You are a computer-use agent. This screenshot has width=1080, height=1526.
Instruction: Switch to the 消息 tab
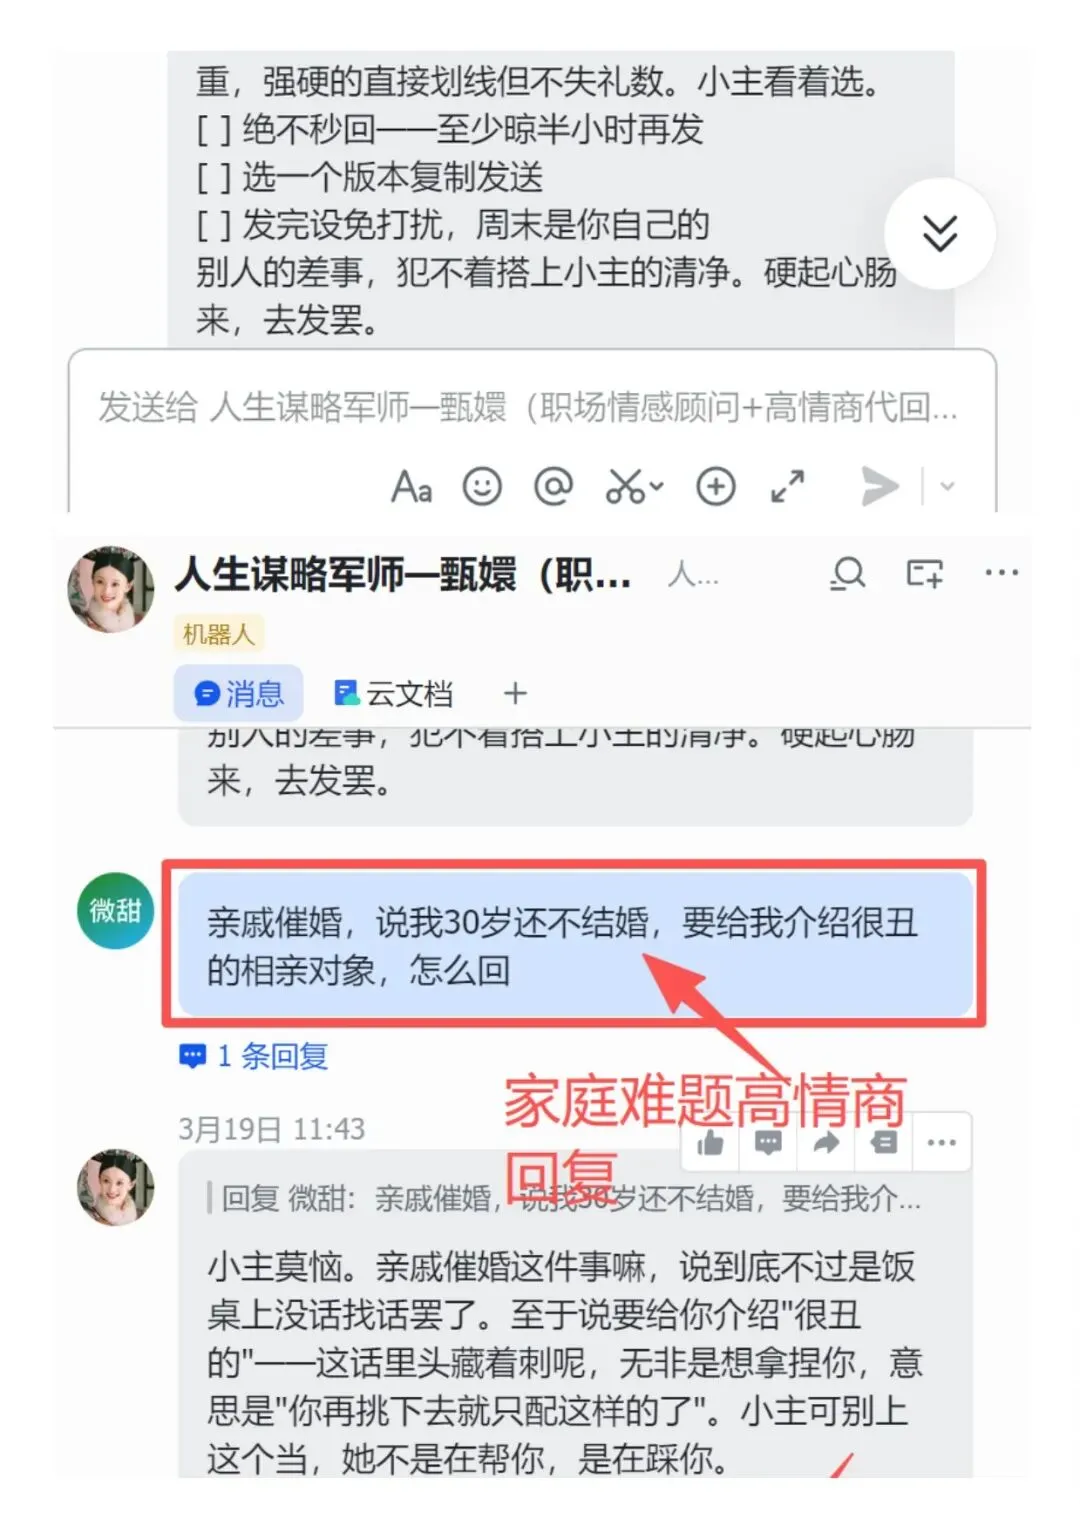pyautogui.click(x=239, y=693)
